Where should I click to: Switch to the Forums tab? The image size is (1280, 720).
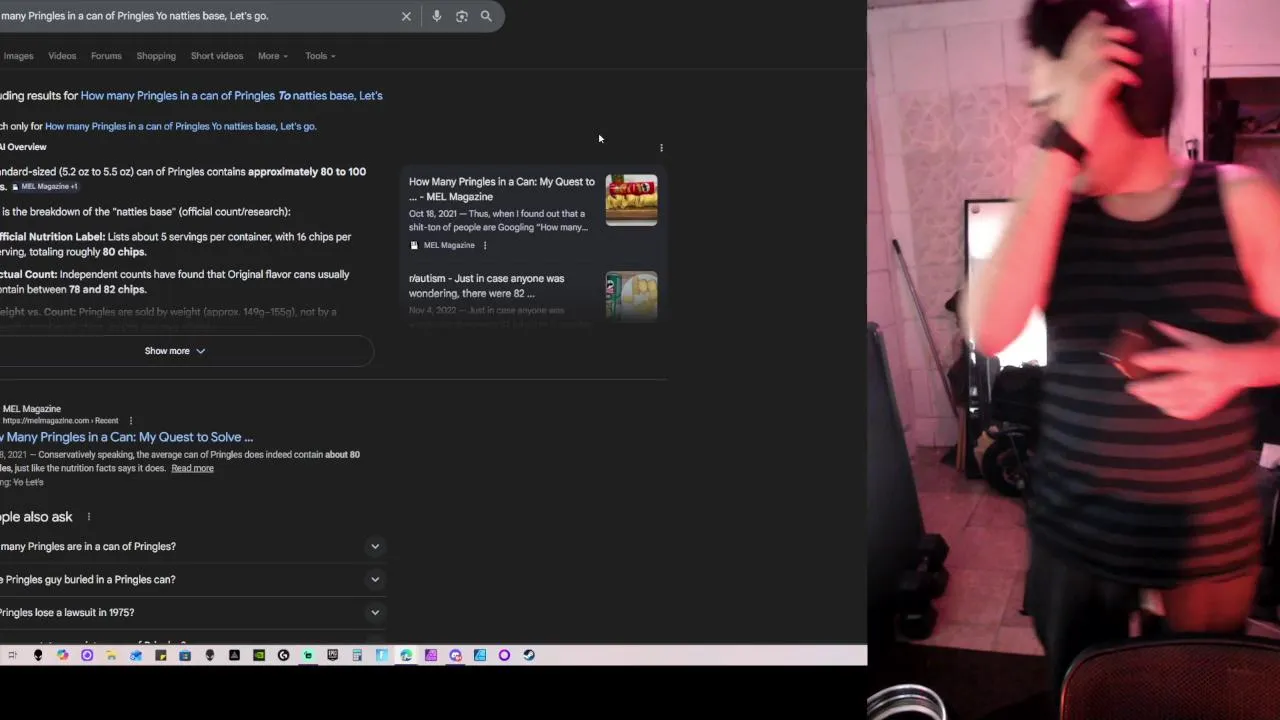106,56
